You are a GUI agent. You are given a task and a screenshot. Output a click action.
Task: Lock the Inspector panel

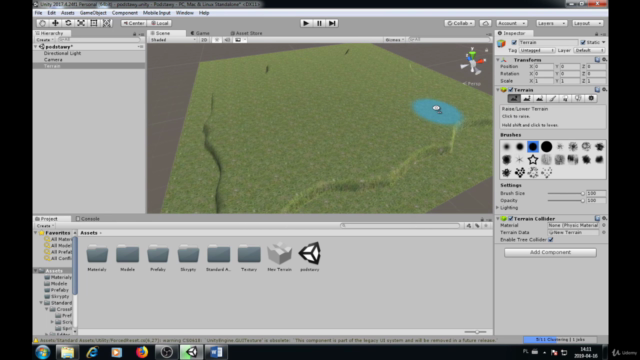coord(596,33)
